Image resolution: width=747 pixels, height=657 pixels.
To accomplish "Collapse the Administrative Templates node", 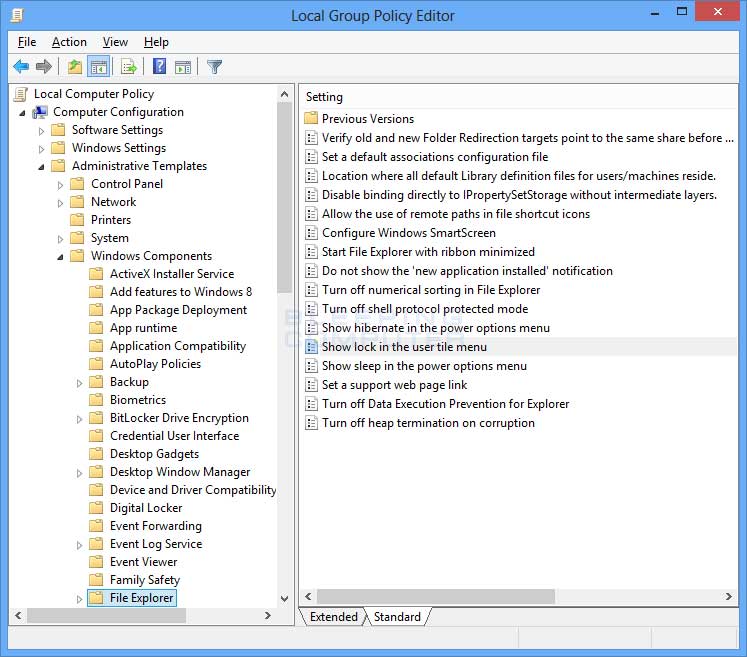I will pyautogui.click(x=41, y=167).
